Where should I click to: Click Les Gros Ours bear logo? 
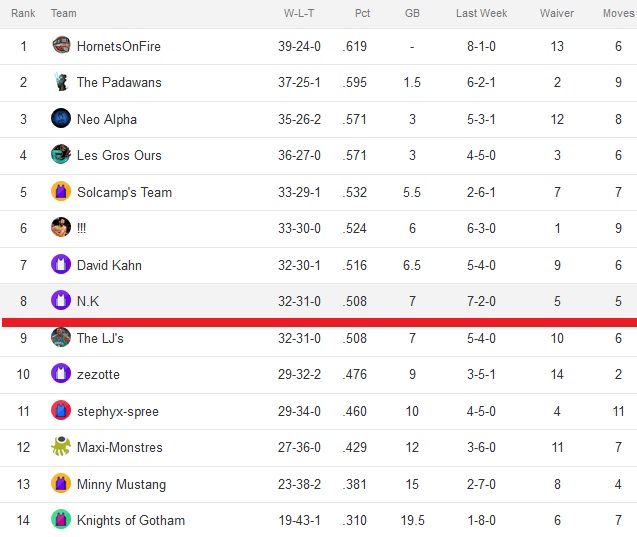point(61,154)
